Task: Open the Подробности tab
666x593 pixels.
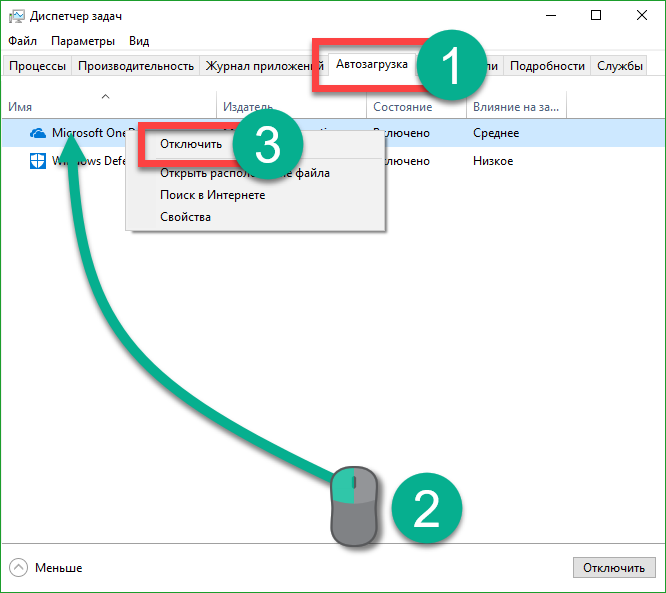Action: click(x=547, y=66)
